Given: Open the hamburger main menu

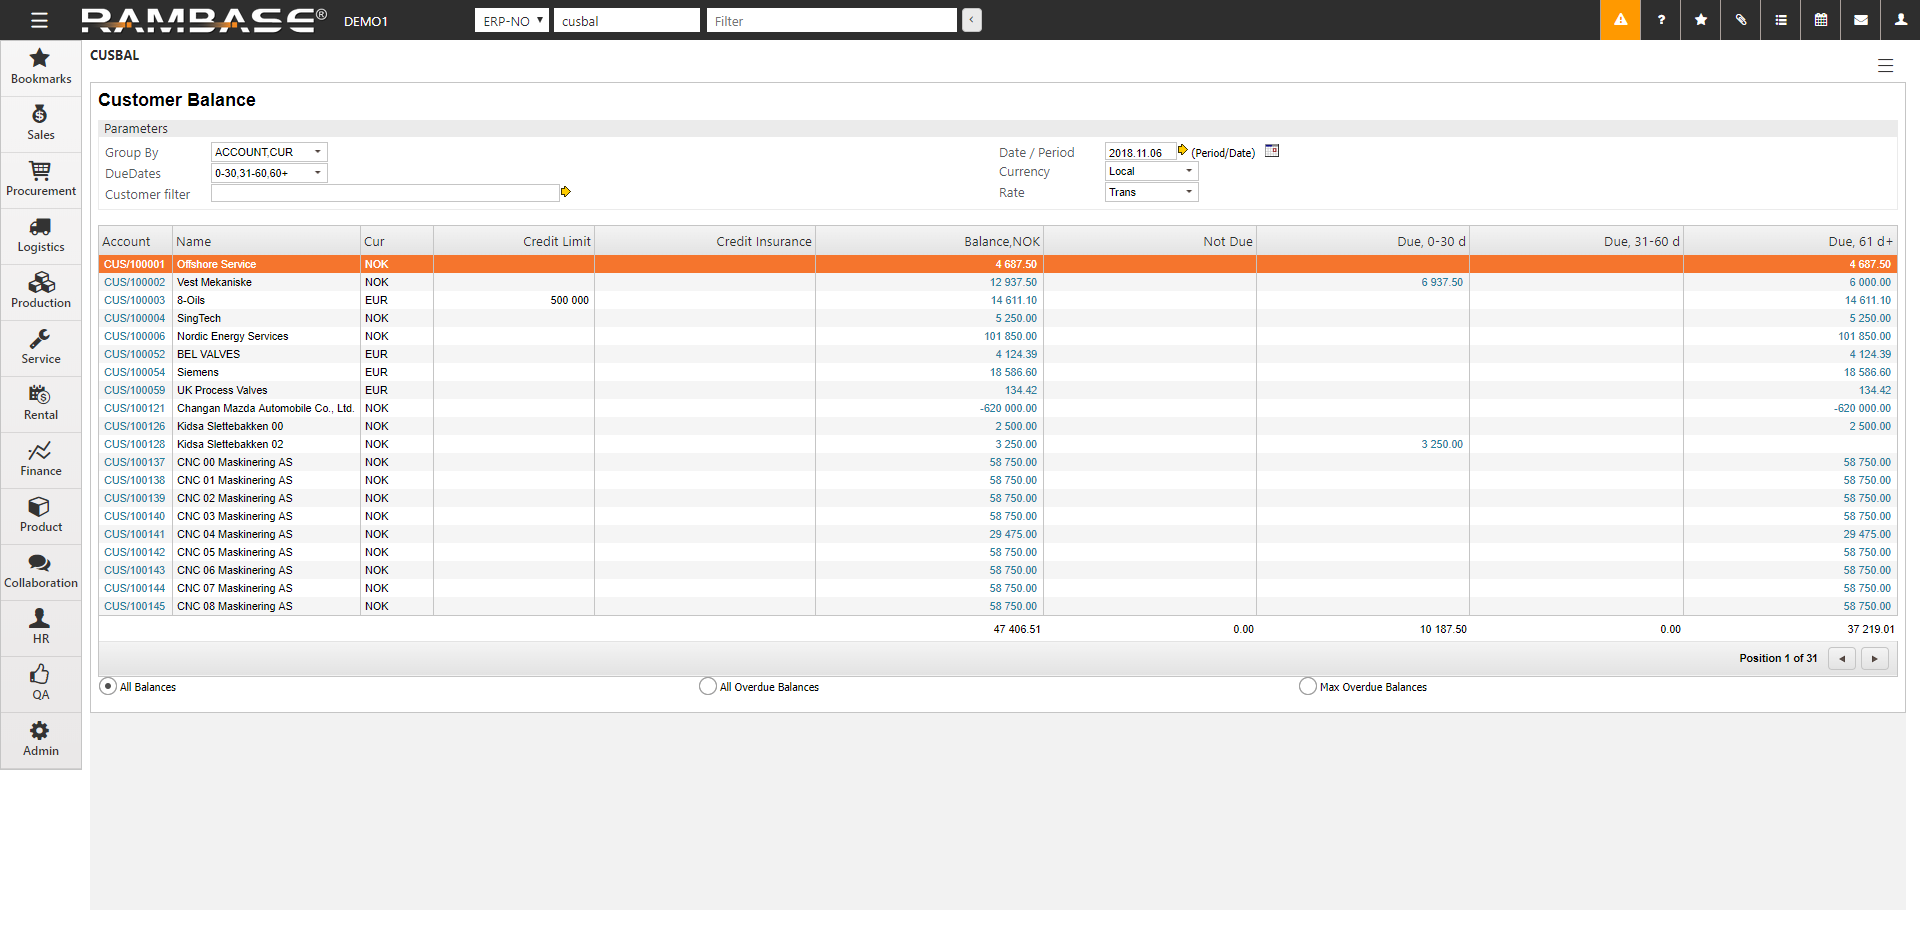Looking at the screenshot, I should (x=39, y=20).
